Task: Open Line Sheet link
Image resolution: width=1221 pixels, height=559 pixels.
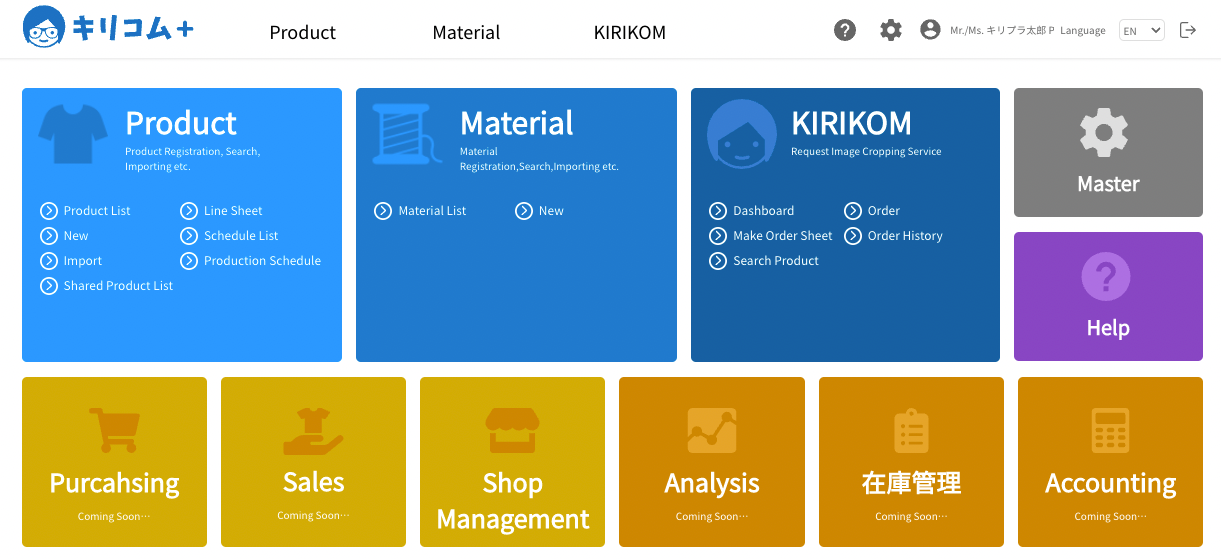Action: pos(233,211)
